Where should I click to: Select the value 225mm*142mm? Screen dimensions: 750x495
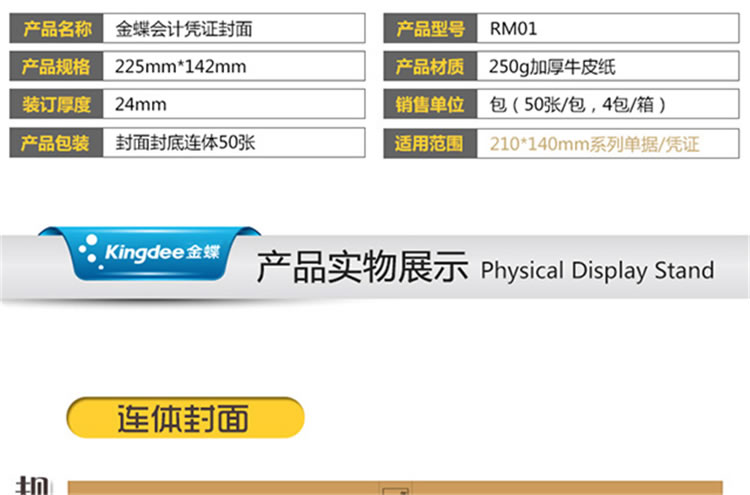pyautogui.click(x=180, y=66)
